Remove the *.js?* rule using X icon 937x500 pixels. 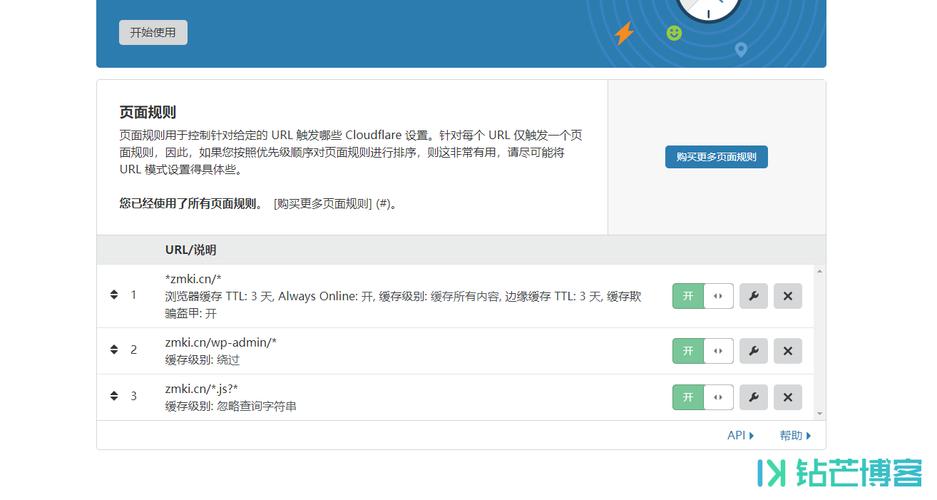(x=788, y=397)
